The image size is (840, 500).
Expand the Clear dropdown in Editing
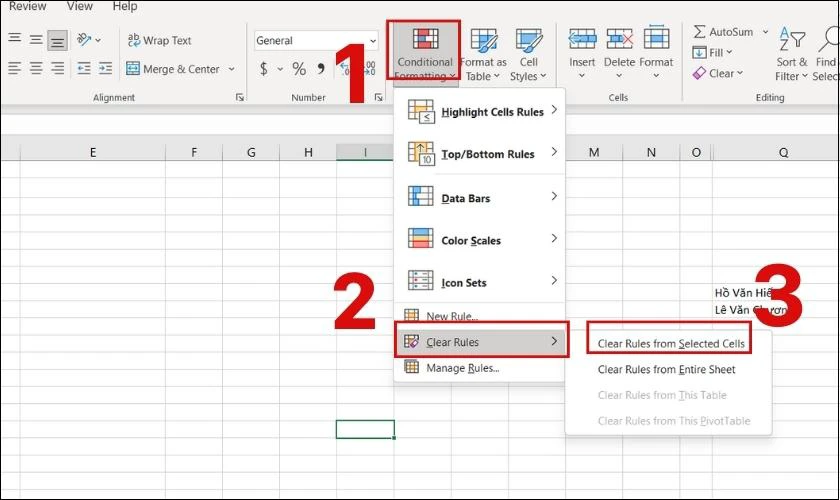718,73
